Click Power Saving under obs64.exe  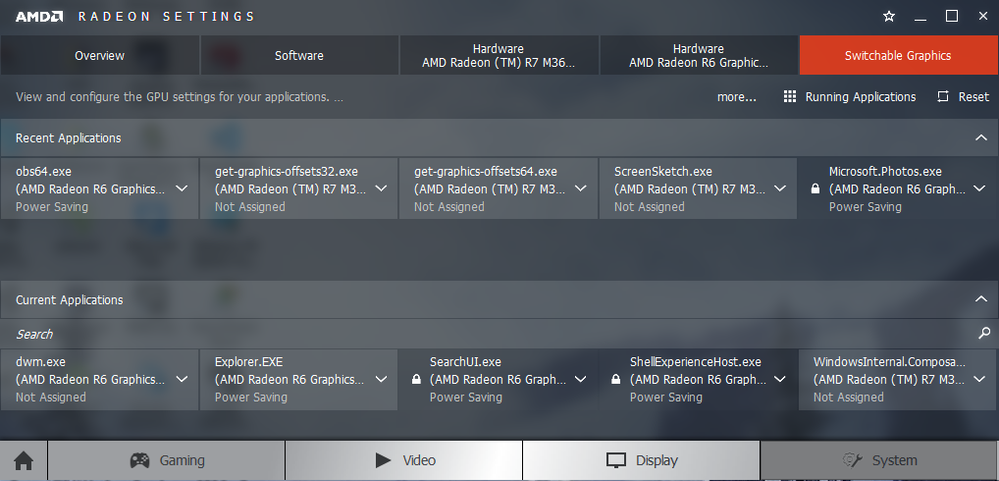pyautogui.click(x=52, y=206)
